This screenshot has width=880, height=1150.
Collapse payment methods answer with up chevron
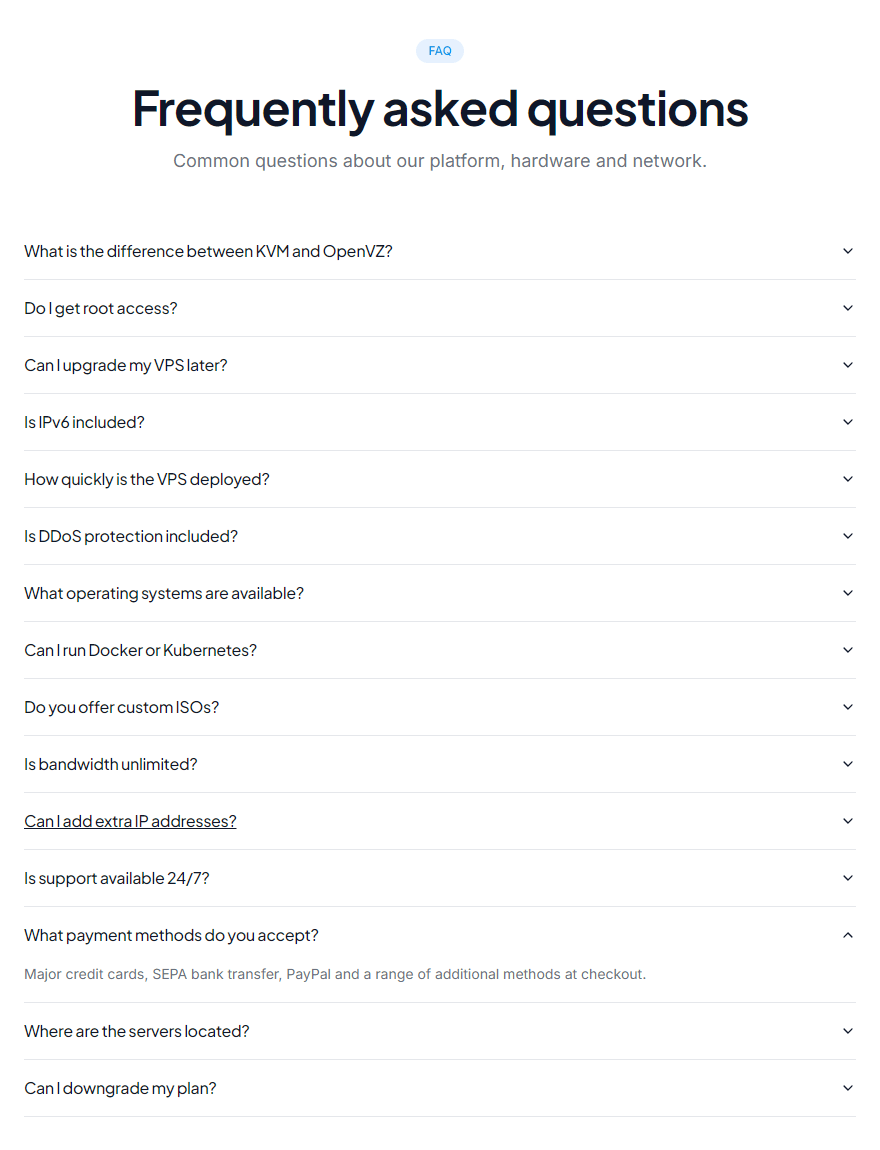[x=848, y=935]
